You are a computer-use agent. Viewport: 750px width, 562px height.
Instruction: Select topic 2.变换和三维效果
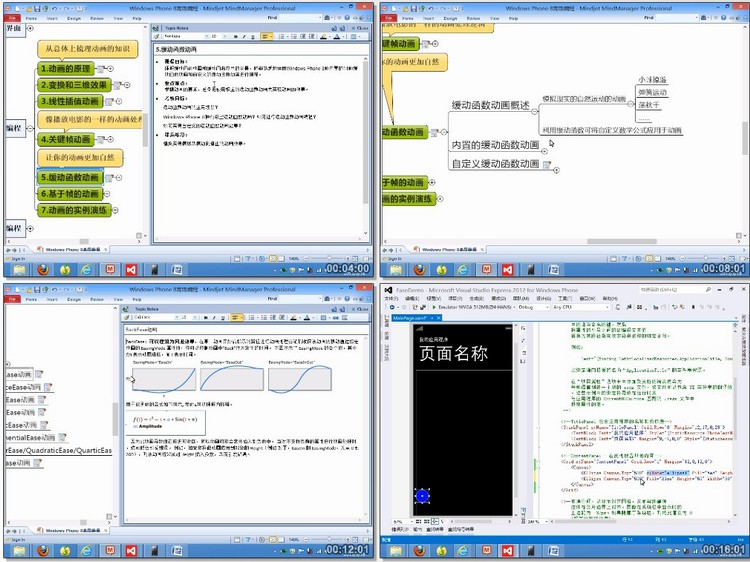[x=74, y=85]
